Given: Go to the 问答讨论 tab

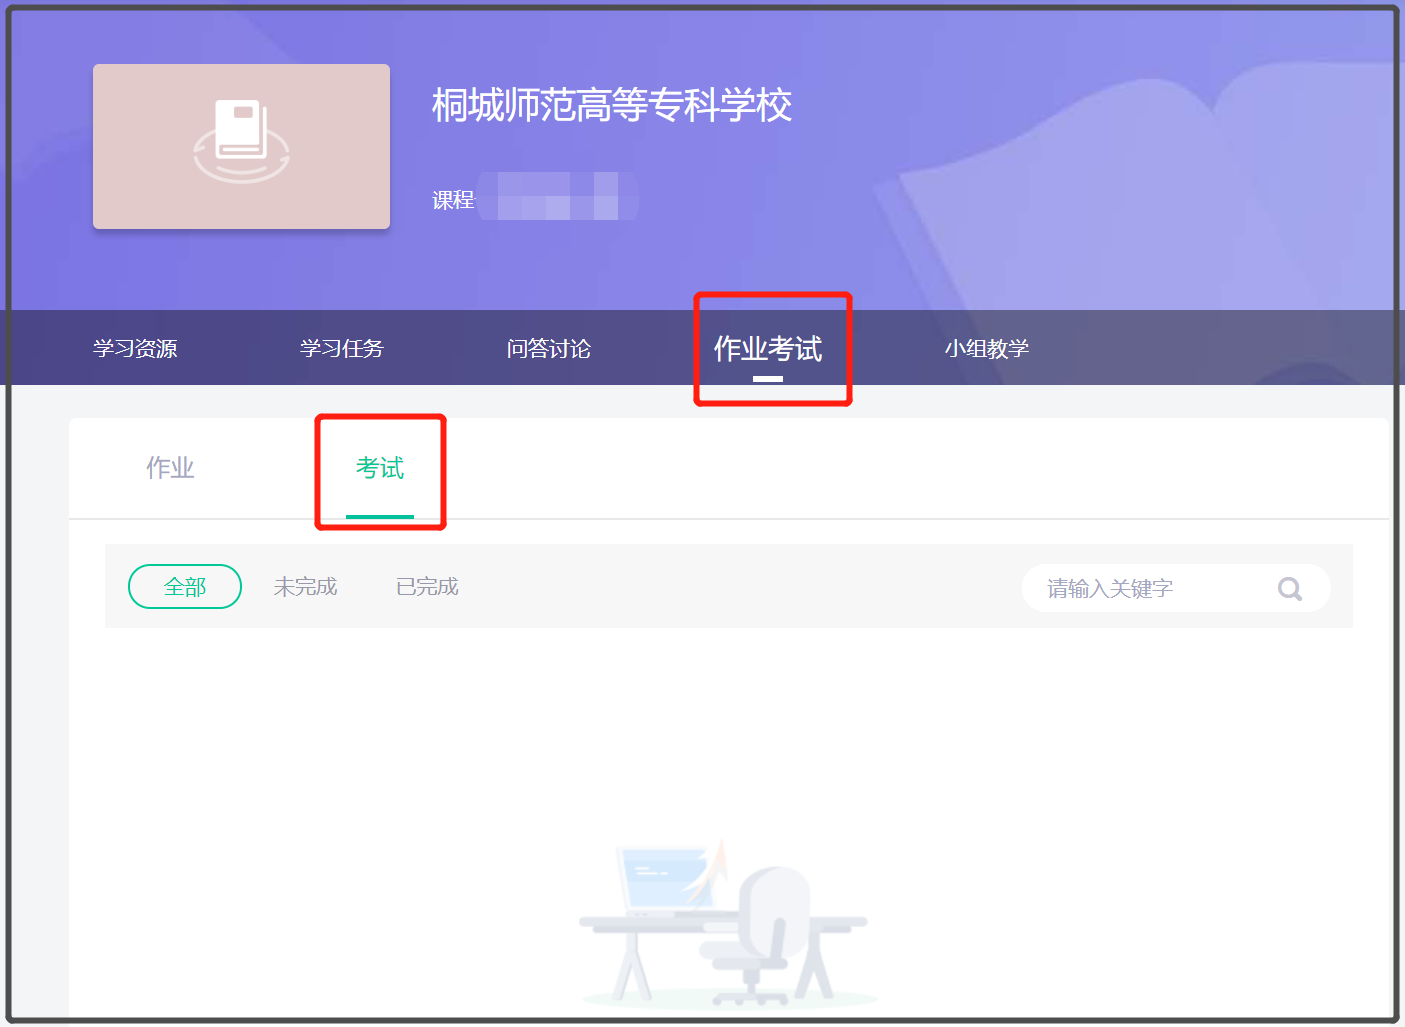Looking at the screenshot, I should [x=549, y=348].
